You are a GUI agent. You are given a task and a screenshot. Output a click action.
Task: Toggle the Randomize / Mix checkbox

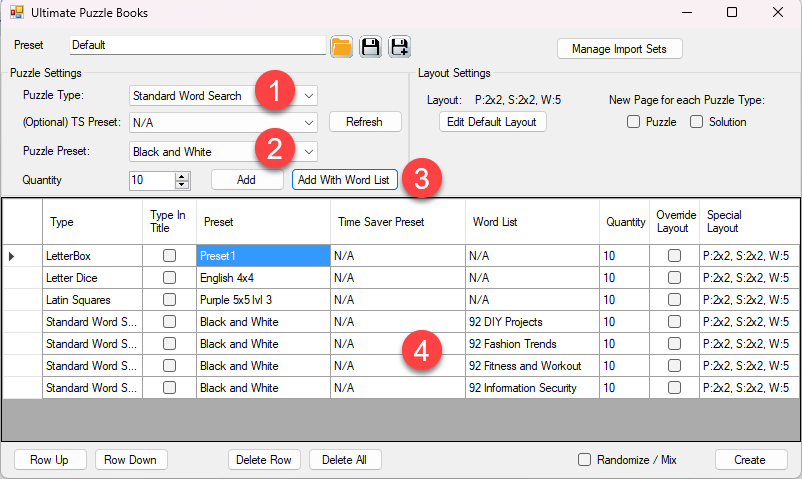click(585, 460)
